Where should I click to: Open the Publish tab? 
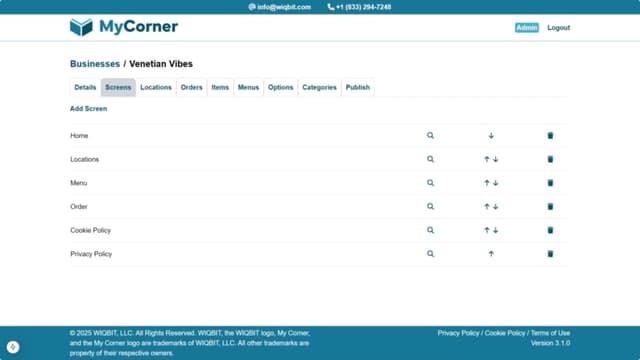(x=358, y=87)
